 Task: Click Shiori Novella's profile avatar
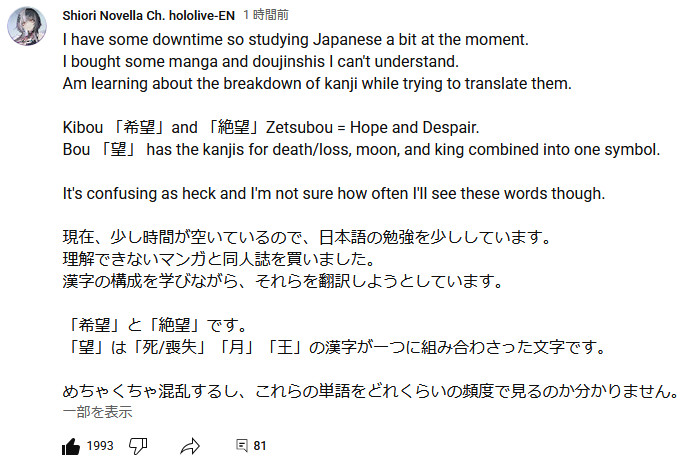tap(27, 26)
